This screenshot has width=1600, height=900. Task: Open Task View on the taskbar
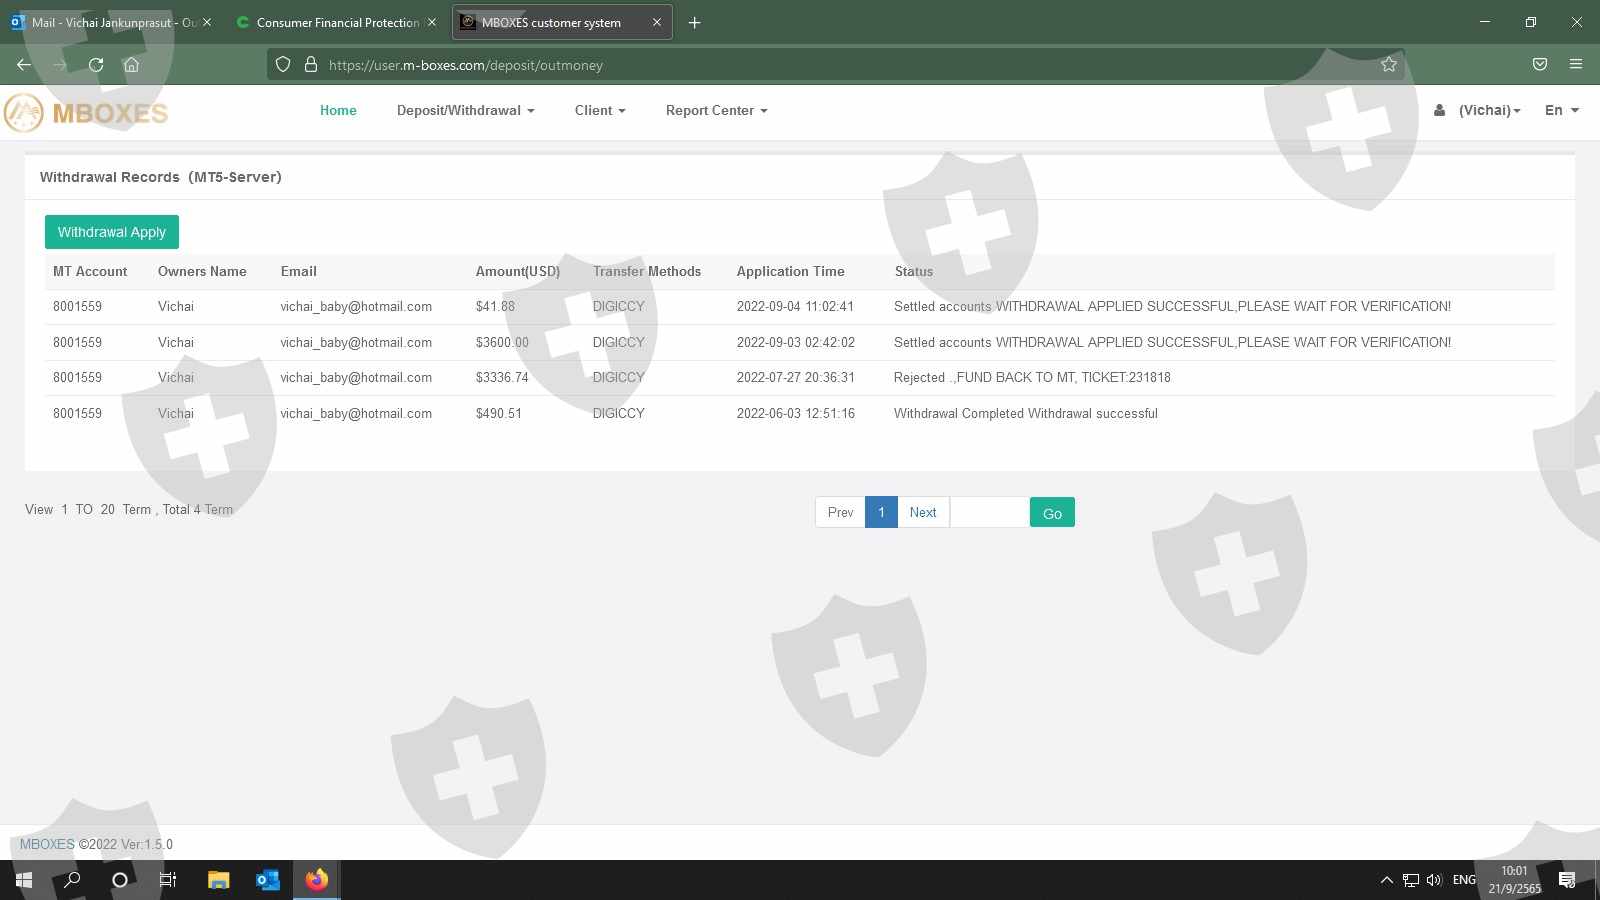tap(168, 880)
